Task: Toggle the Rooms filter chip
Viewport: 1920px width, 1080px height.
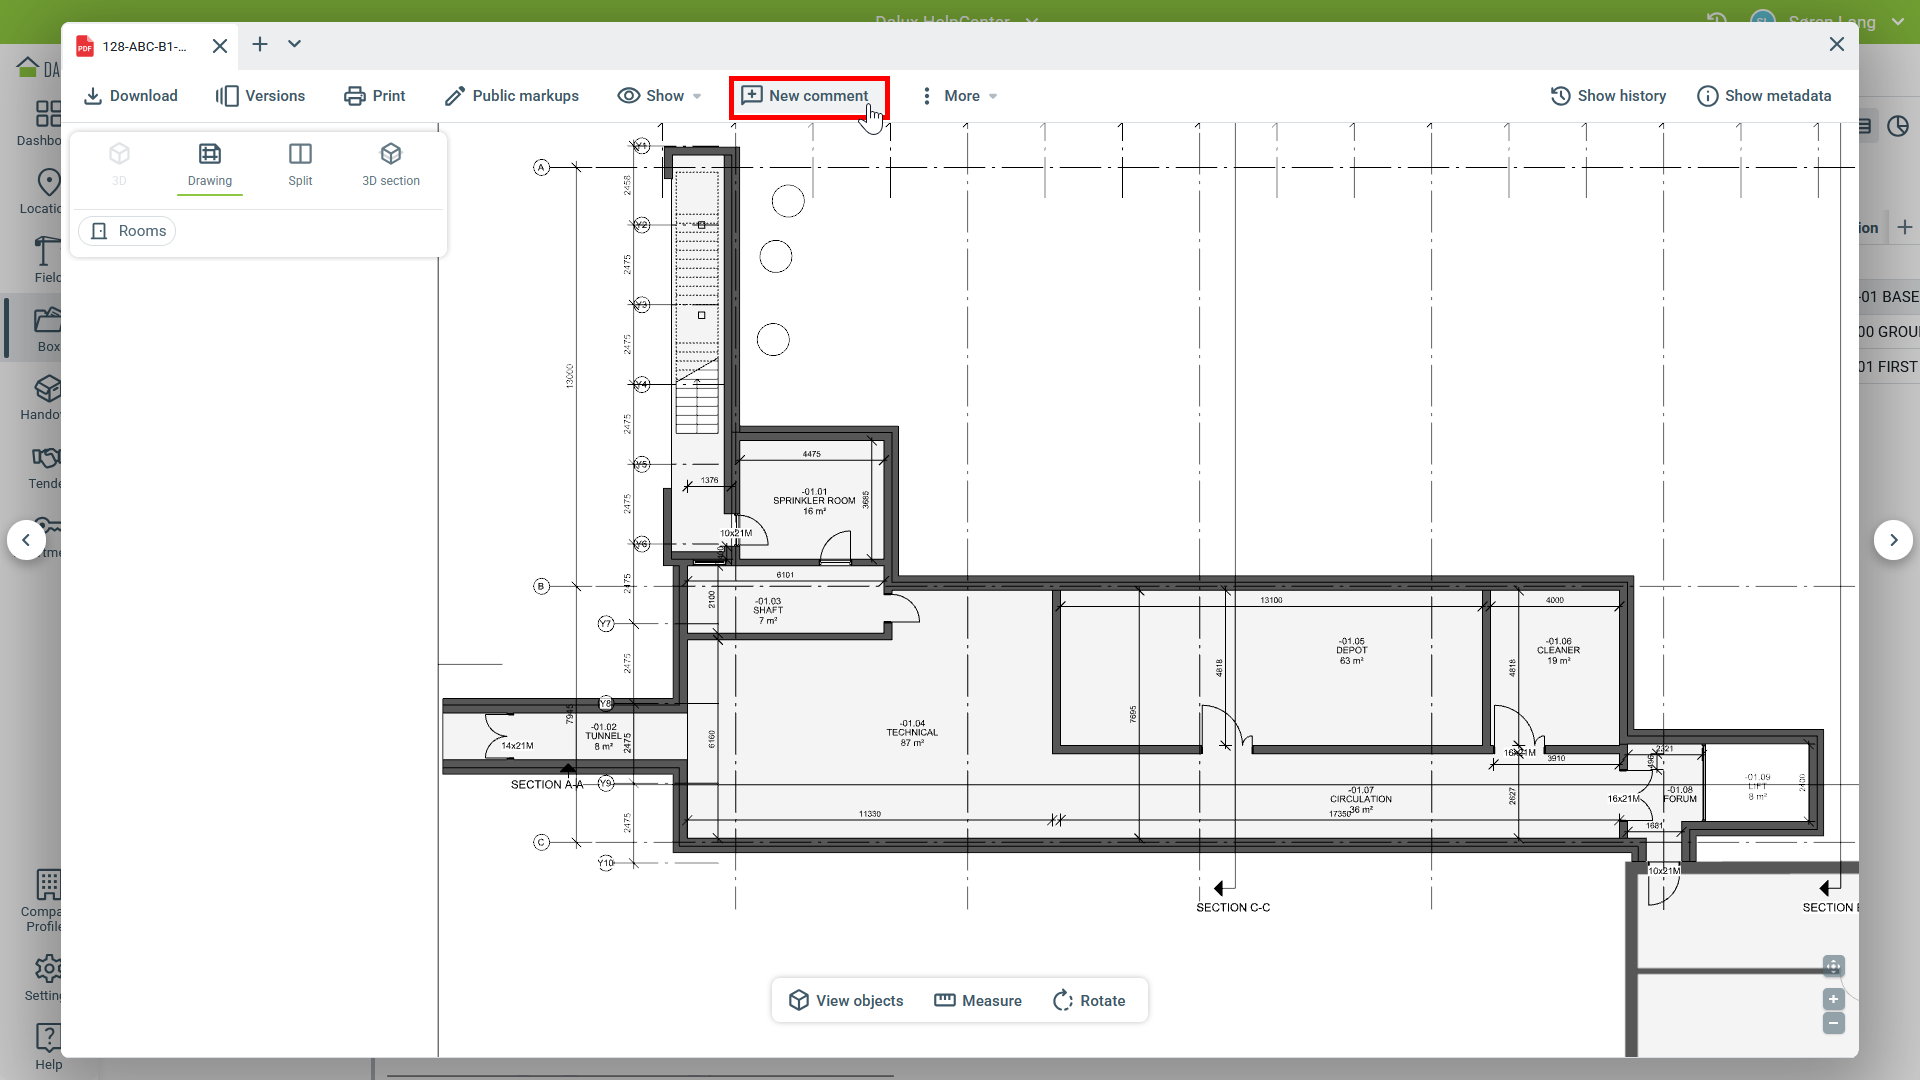Action: click(x=128, y=231)
